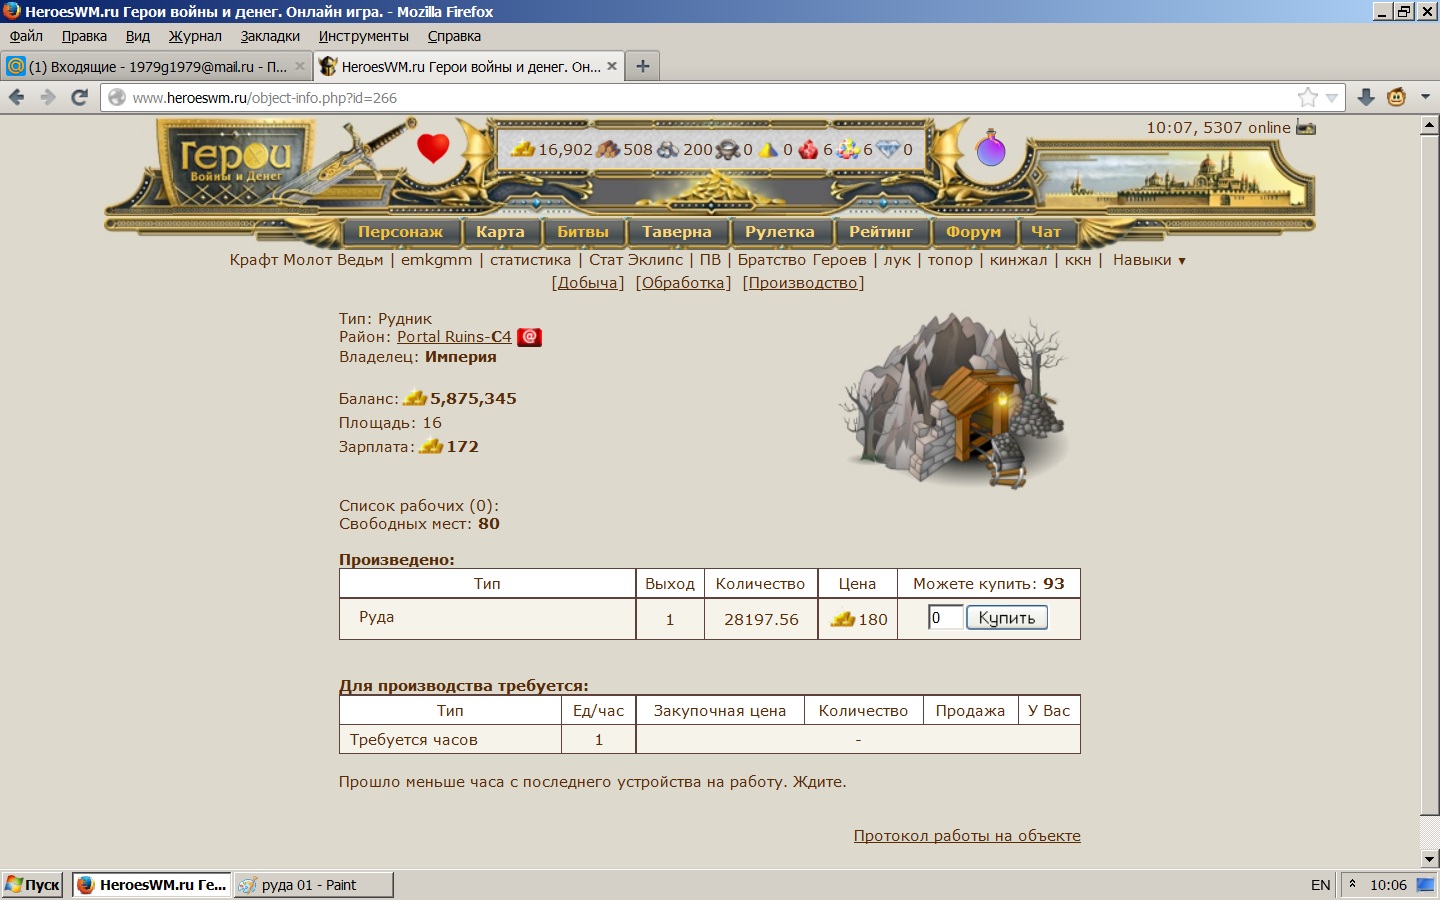Open the toolbar overflow dropdown arrow
The width and height of the screenshot is (1440, 900).
(x=1426, y=97)
